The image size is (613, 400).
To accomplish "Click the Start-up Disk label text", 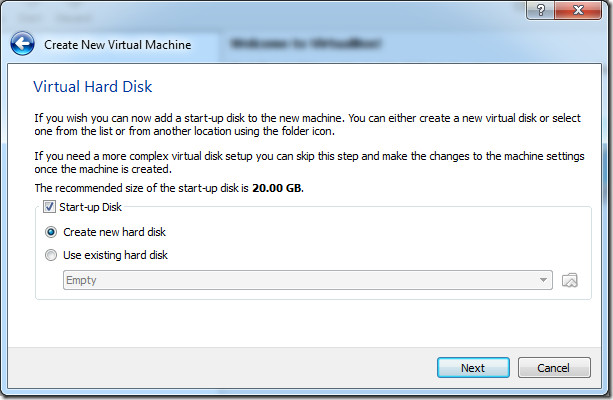I will pyautogui.click(x=90, y=207).
